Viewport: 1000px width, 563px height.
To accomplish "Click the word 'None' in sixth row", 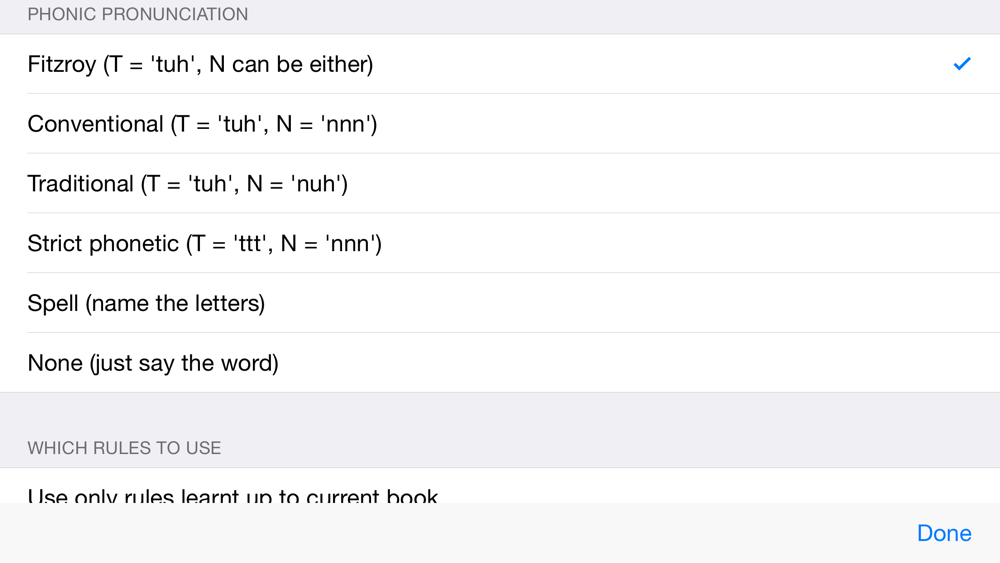I will (55, 363).
